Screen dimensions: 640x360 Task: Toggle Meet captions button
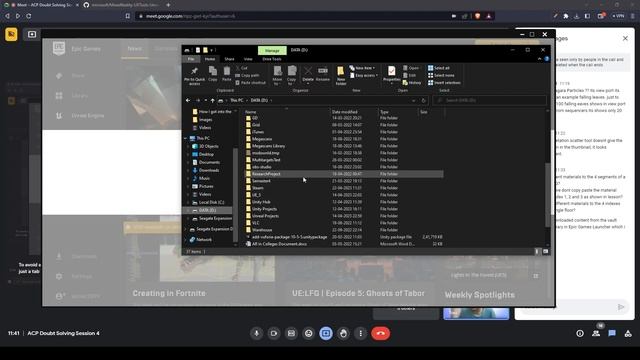291,333
